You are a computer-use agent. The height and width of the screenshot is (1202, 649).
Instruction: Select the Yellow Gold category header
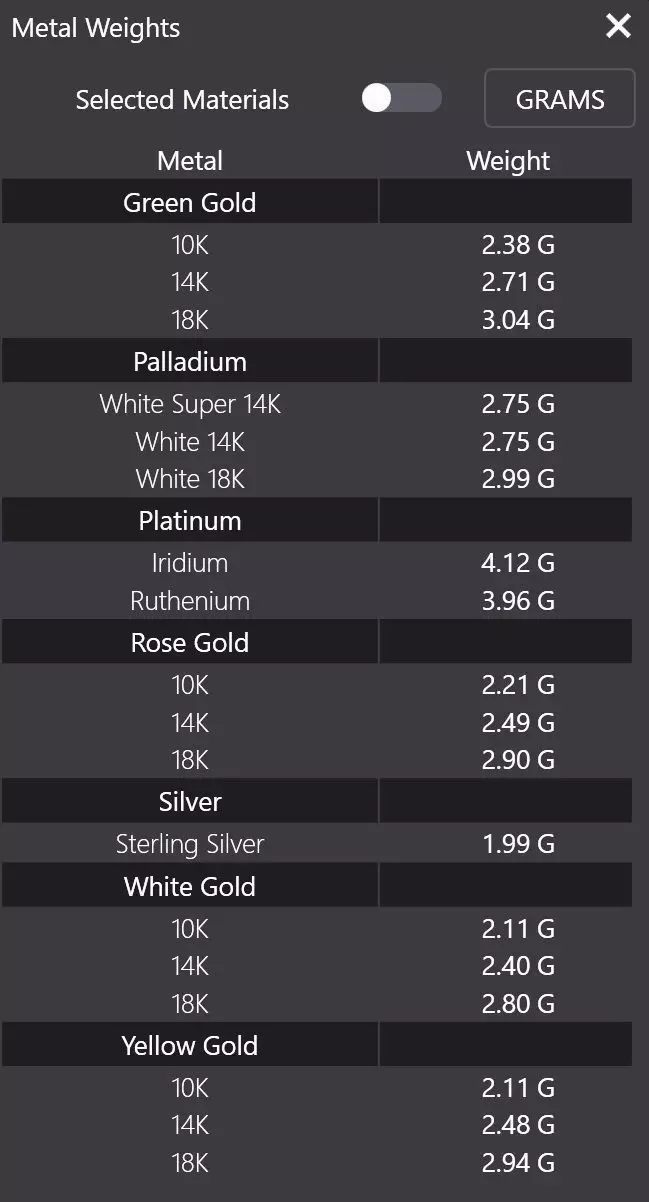[190, 1046]
